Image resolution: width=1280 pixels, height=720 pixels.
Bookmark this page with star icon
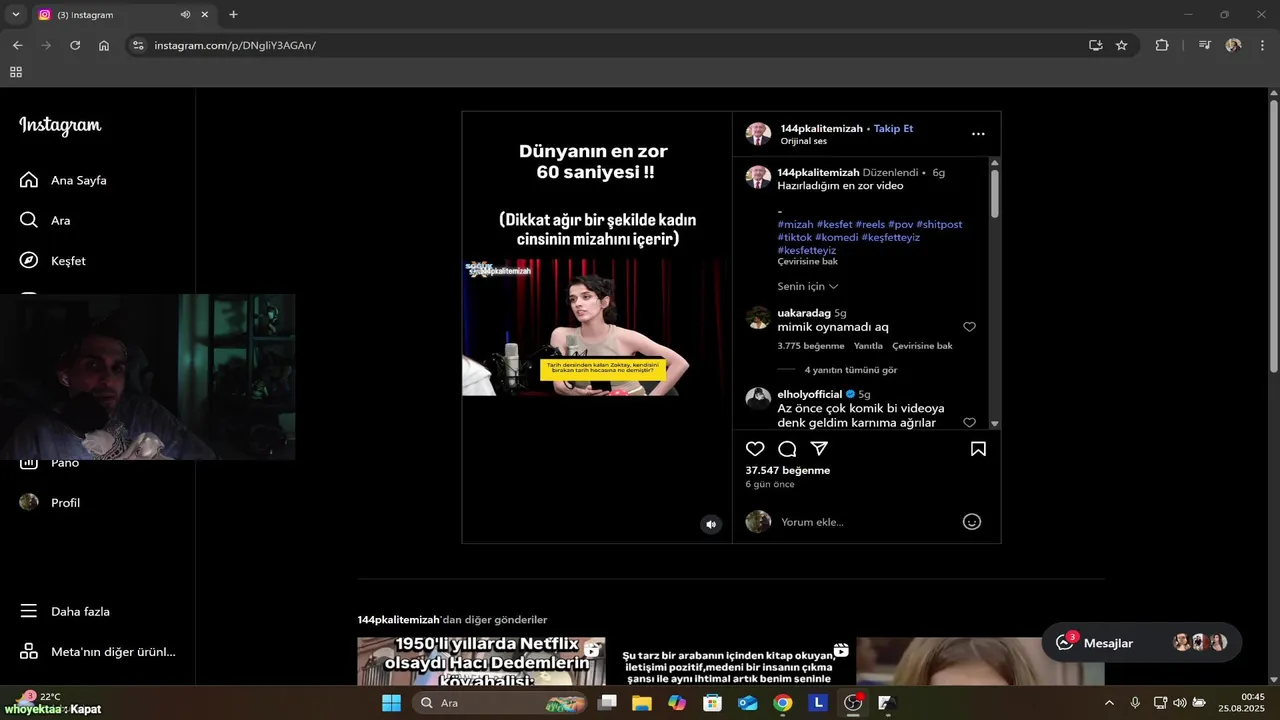click(1122, 45)
